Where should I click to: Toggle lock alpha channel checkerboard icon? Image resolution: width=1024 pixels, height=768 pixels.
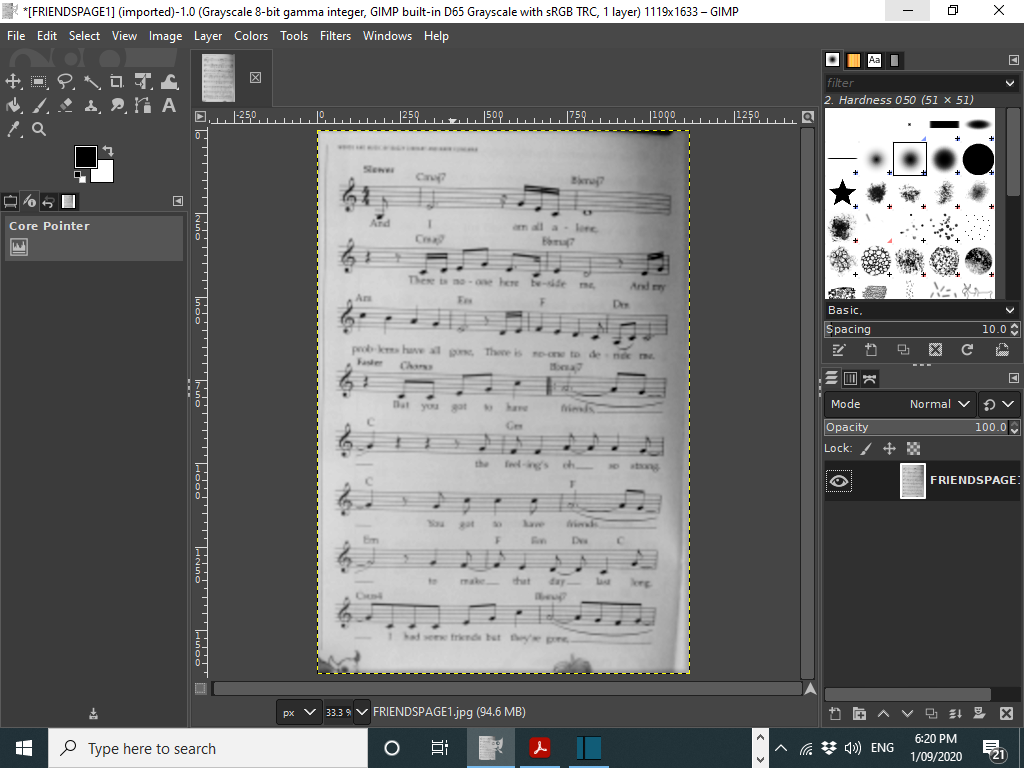point(913,449)
